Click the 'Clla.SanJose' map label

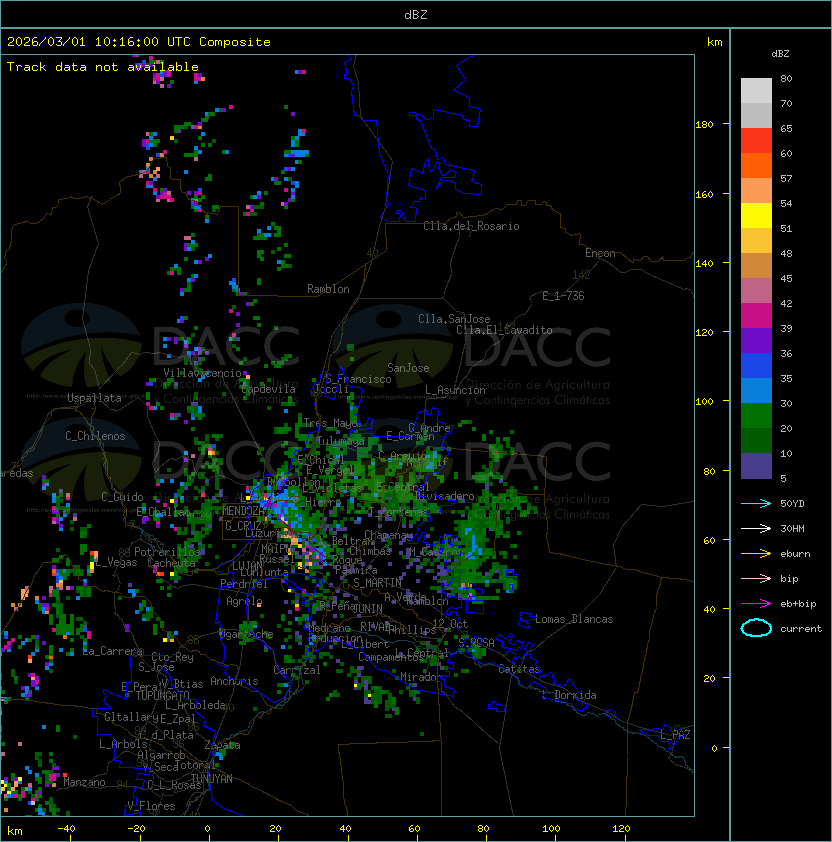(454, 319)
